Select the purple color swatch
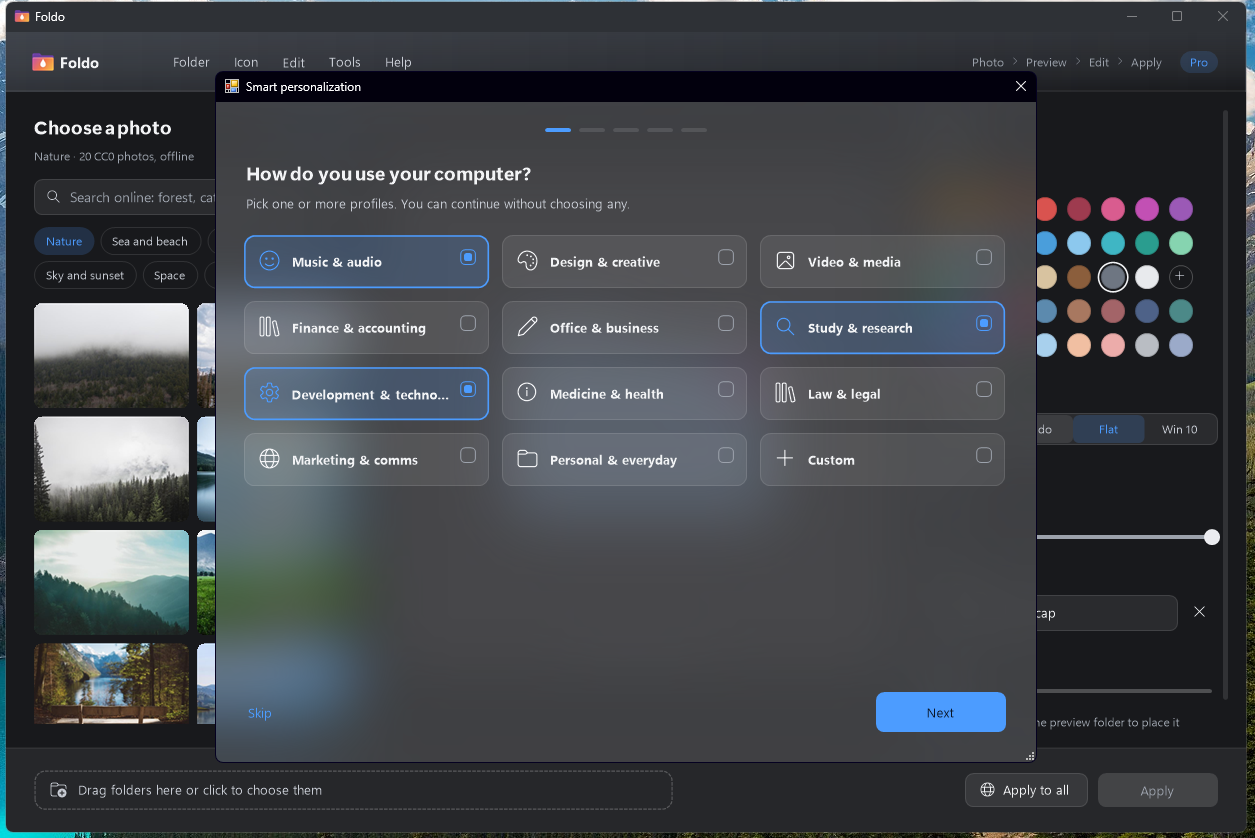The image size is (1255, 838). (1181, 209)
